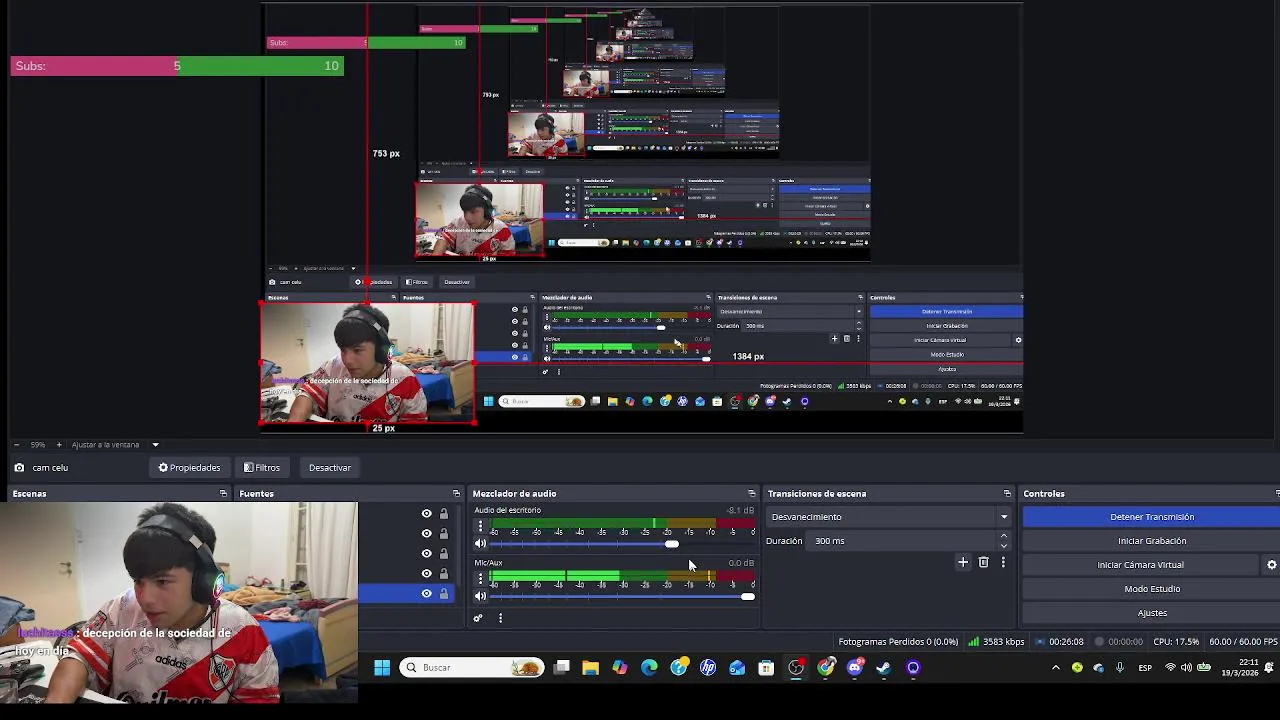Click the Desactivar button

(x=329, y=467)
